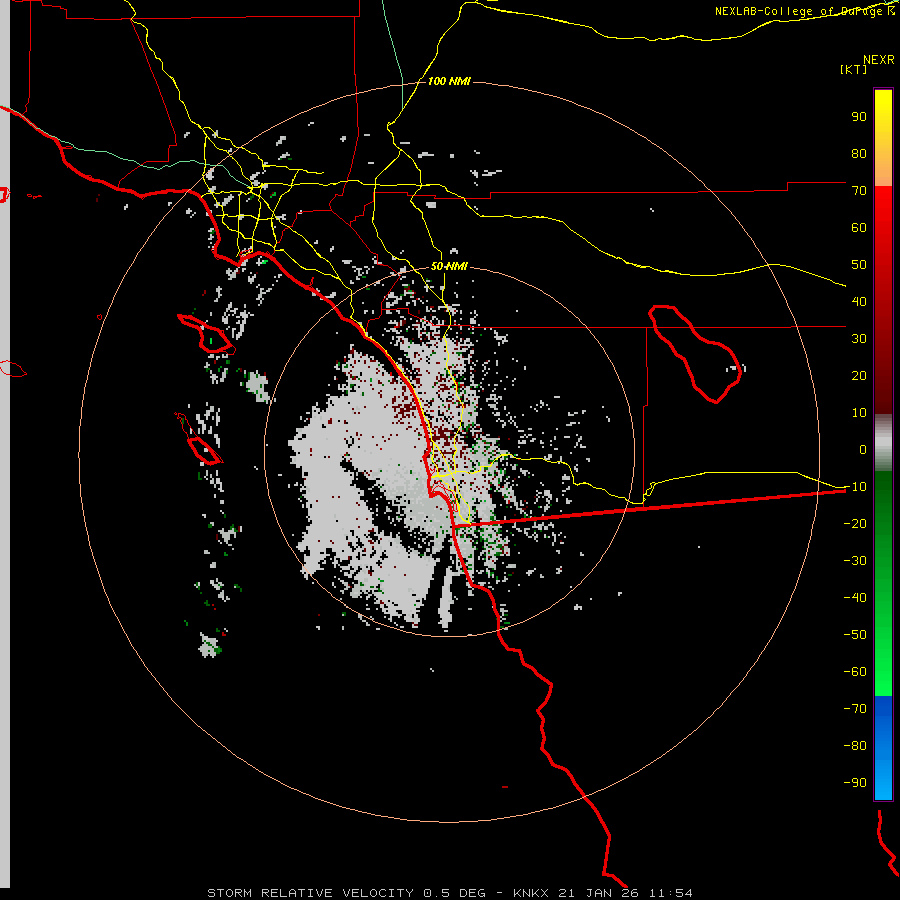Click the 50 value on the velocity scale

coord(859,265)
